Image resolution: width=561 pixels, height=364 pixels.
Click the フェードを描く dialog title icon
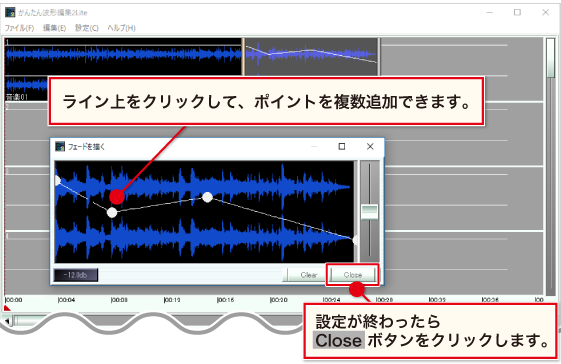pyautogui.click(x=60, y=146)
